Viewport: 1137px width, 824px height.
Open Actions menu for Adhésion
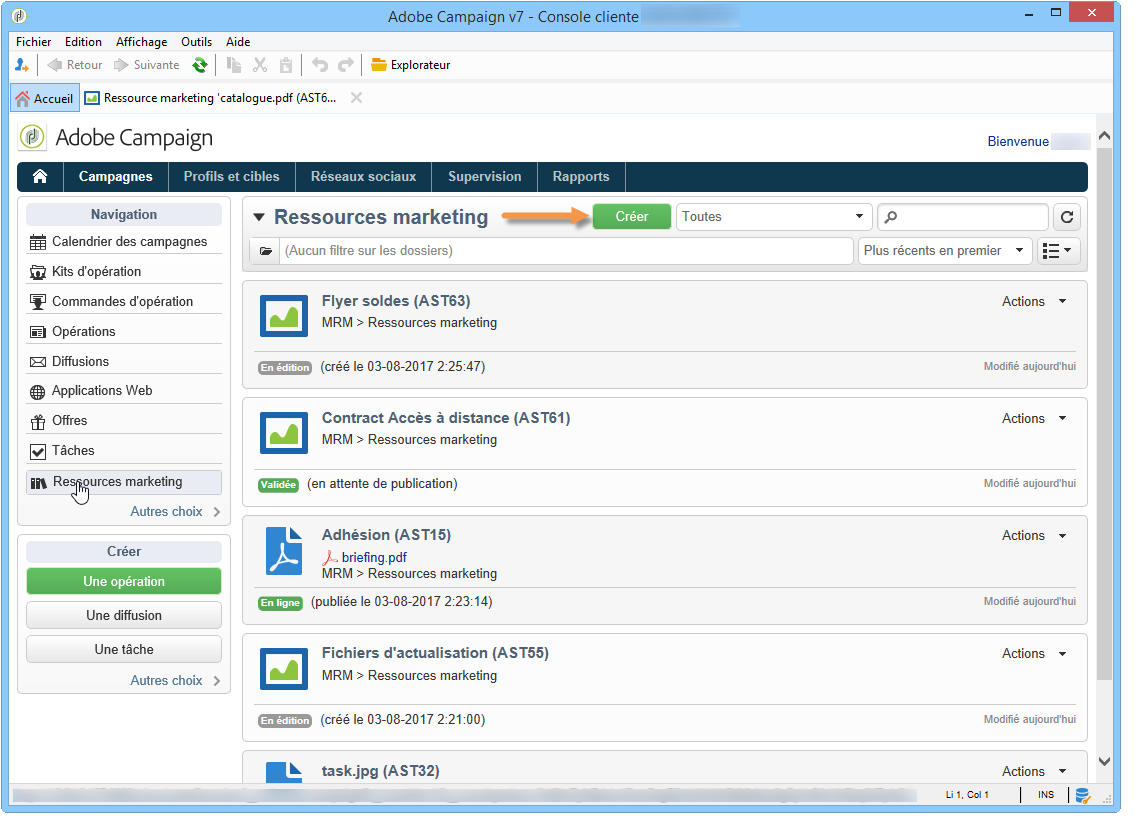coord(1034,536)
